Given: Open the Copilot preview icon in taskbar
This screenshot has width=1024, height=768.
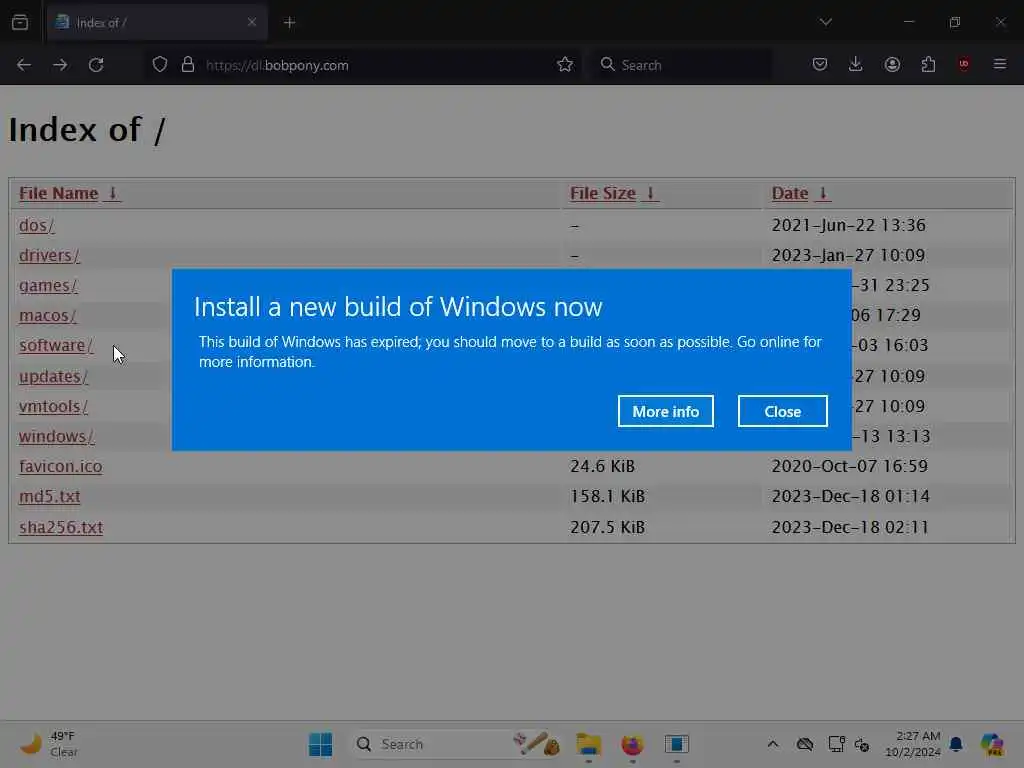Looking at the screenshot, I should [x=992, y=744].
